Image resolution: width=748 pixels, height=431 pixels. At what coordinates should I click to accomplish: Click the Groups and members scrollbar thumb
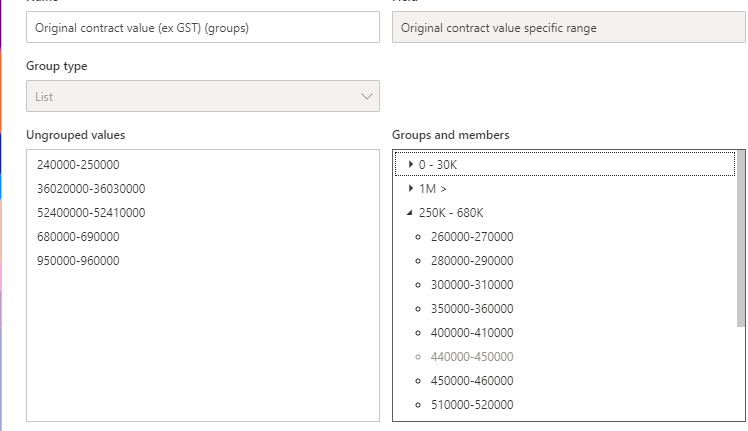[741, 239]
